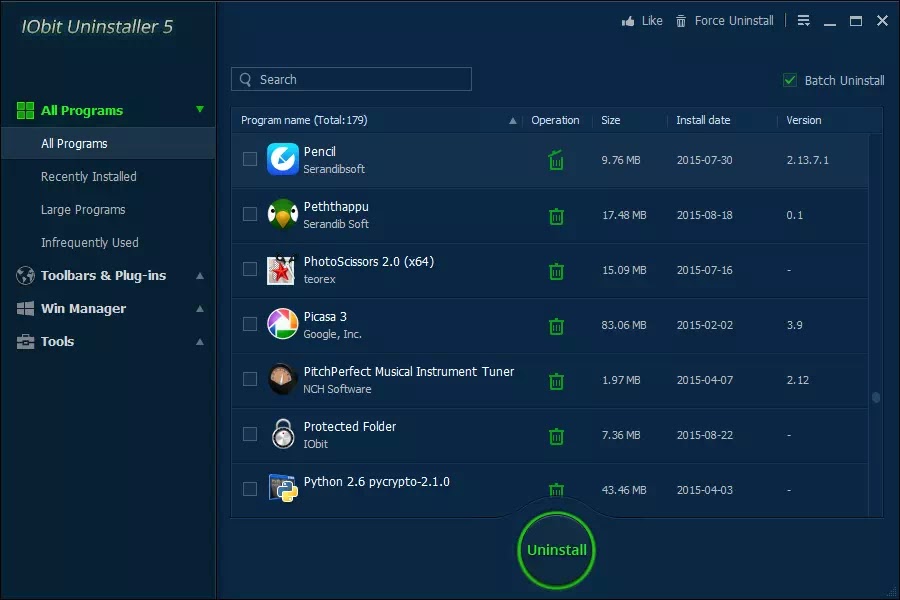
Task: Collapse the All Programs section arrow
Action: pos(200,109)
